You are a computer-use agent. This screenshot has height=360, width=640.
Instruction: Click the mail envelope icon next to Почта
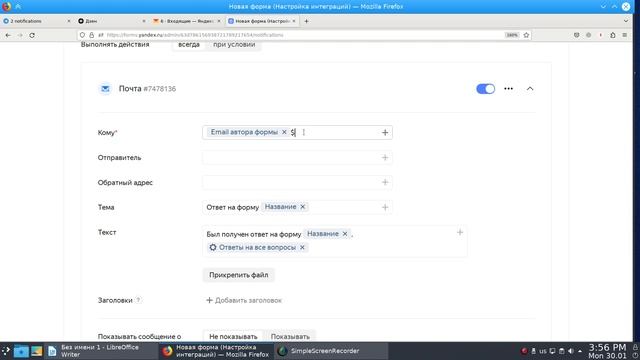click(105, 89)
